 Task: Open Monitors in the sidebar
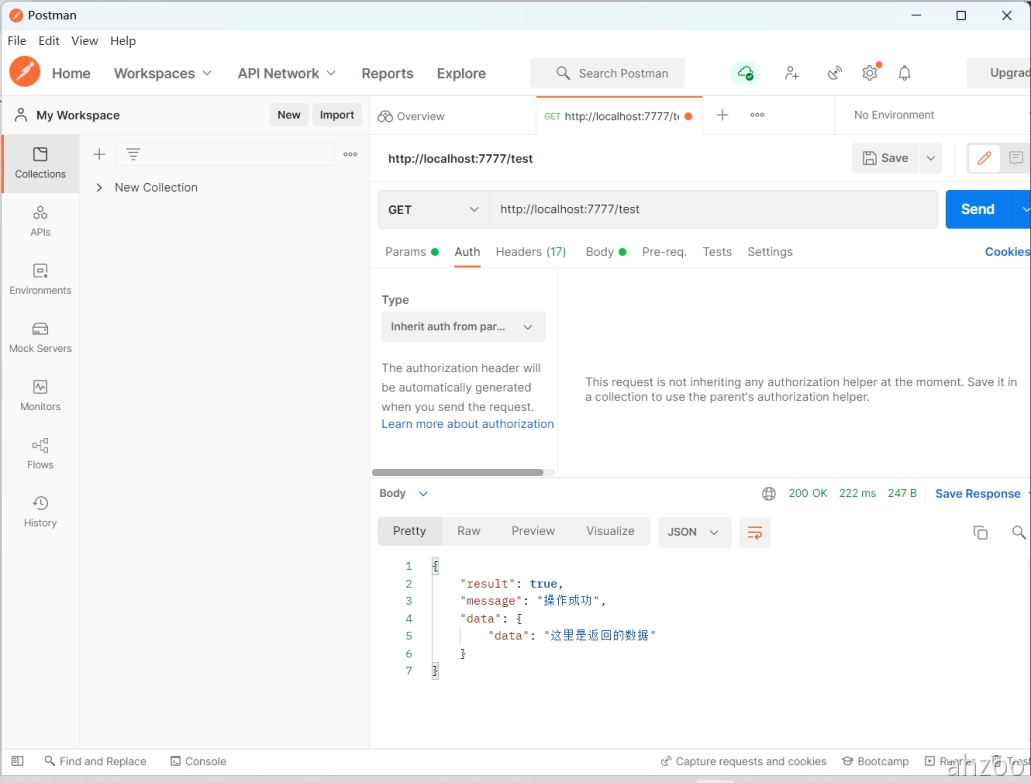pos(40,394)
